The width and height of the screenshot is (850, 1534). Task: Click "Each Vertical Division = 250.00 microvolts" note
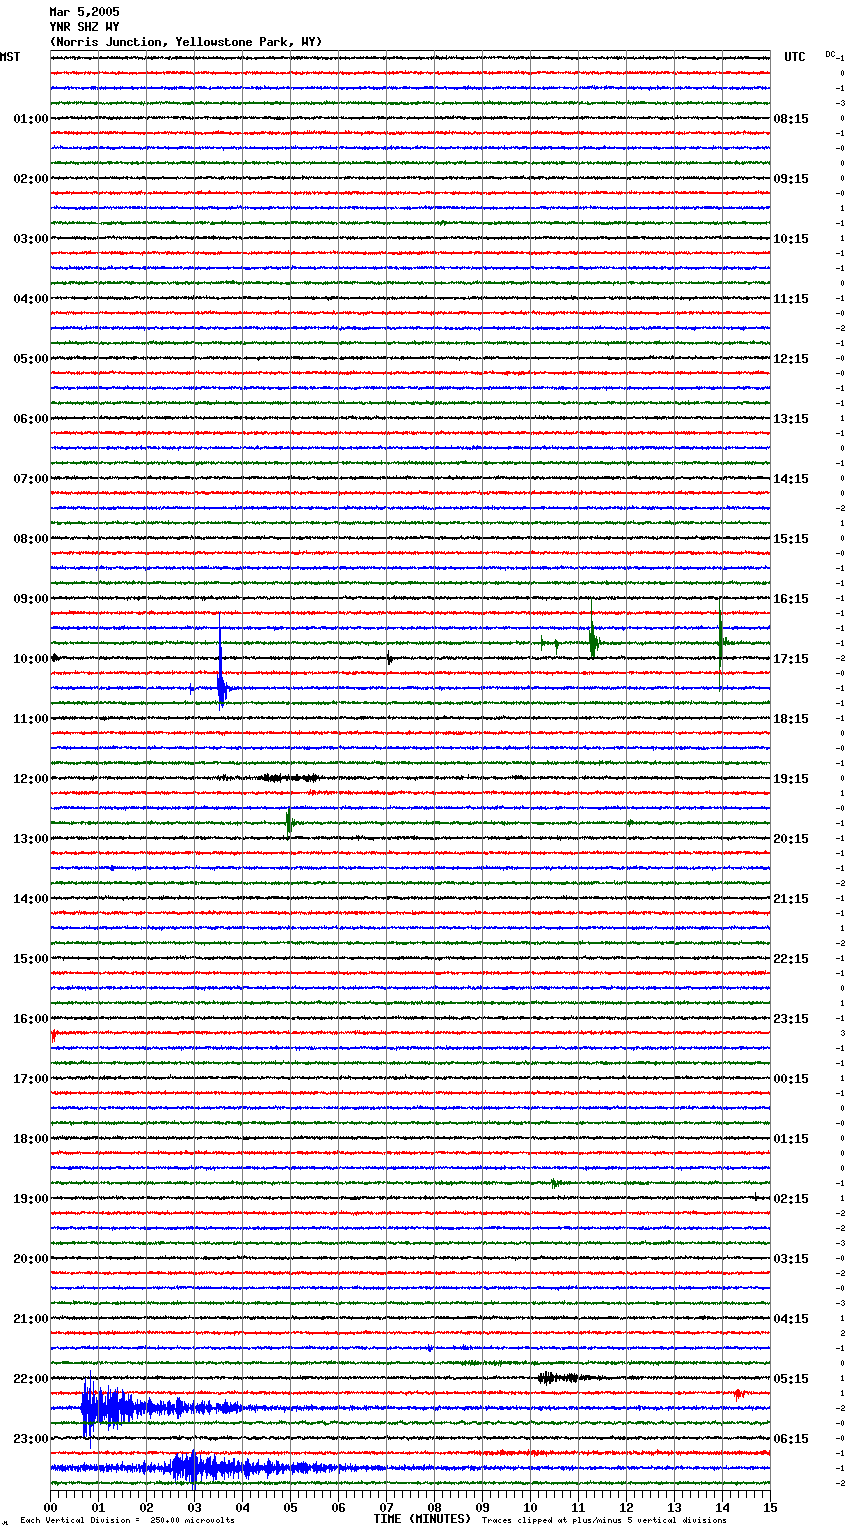point(128,1521)
